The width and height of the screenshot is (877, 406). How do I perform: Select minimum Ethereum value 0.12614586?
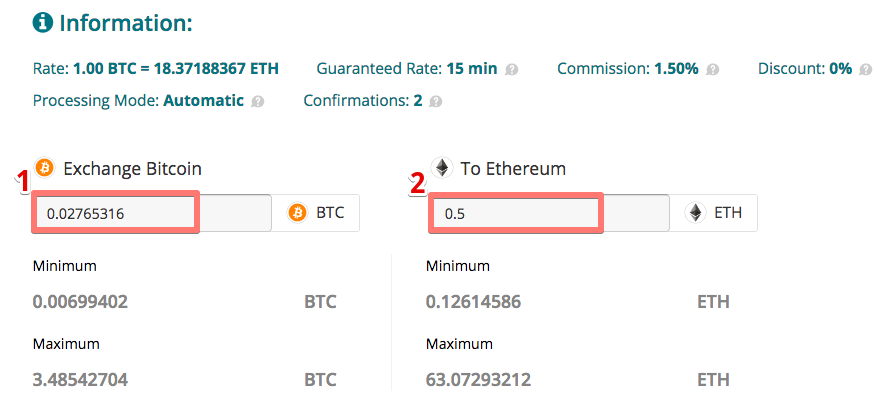[x=473, y=303]
